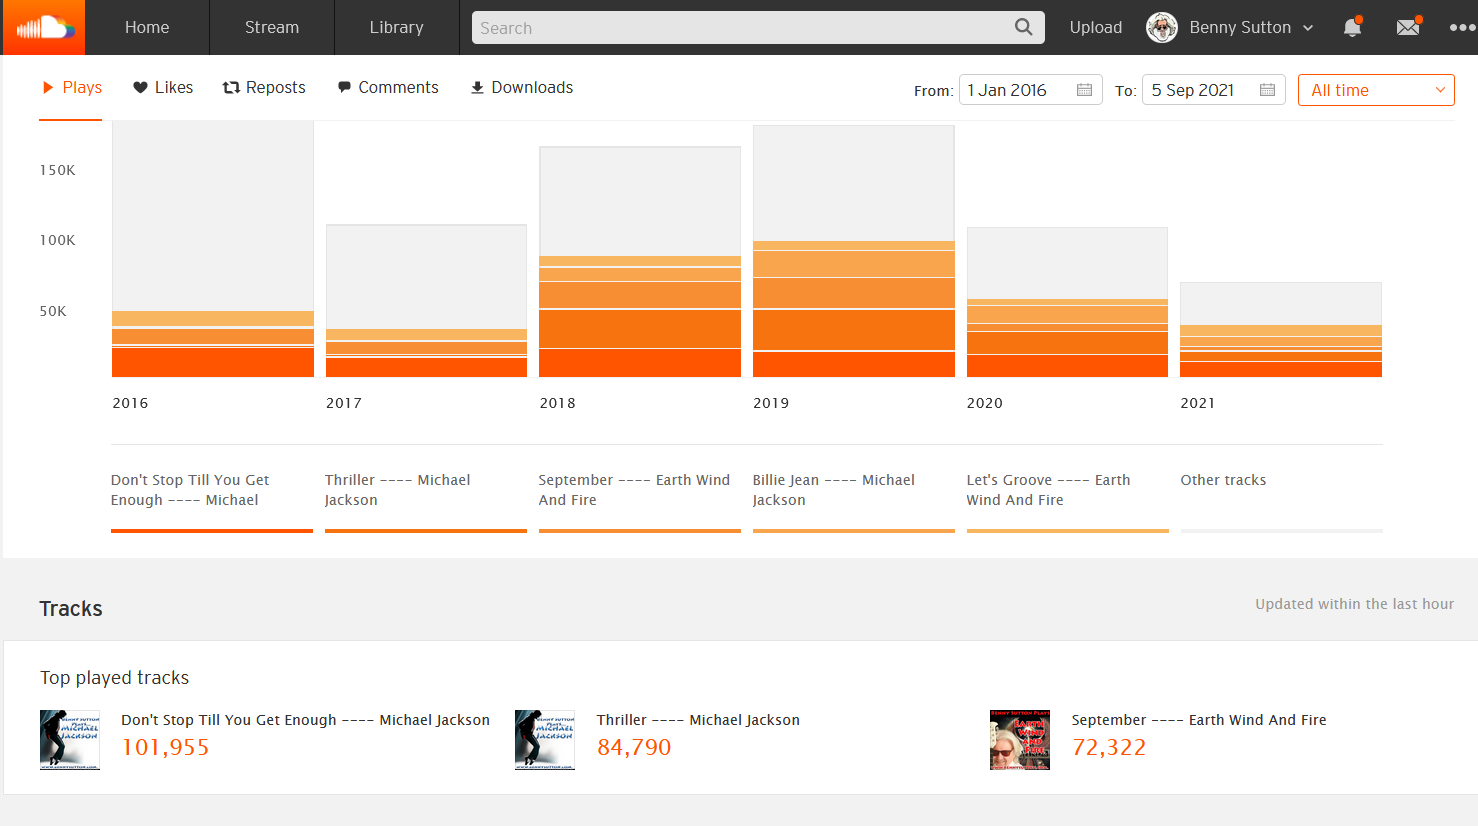Select the Plays stats tab icon
The height and width of the screenshot is (826, 1478).
48,87
